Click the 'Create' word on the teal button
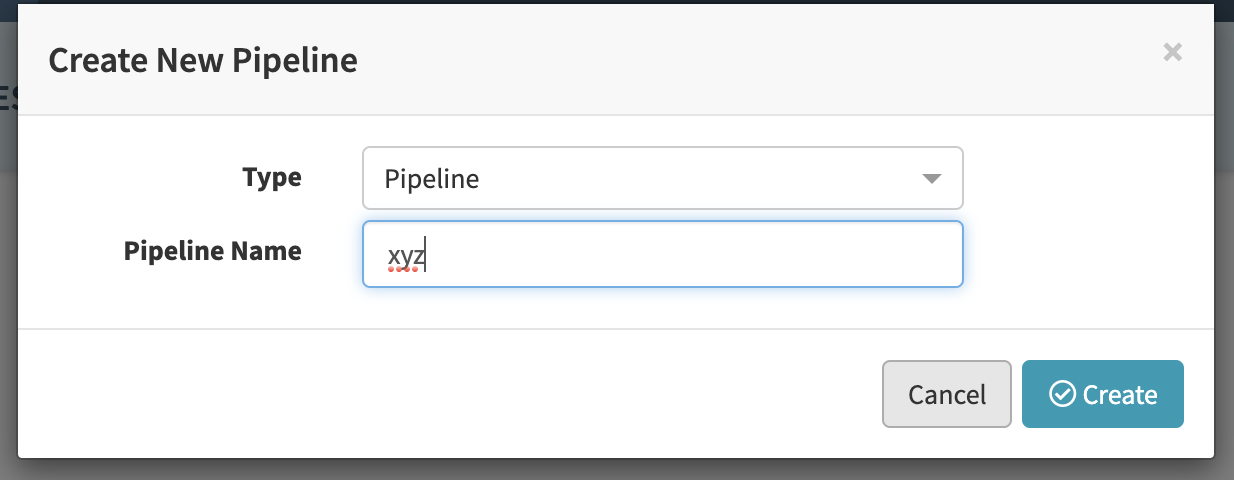1234x480 pixels. tap(1120, 395)
